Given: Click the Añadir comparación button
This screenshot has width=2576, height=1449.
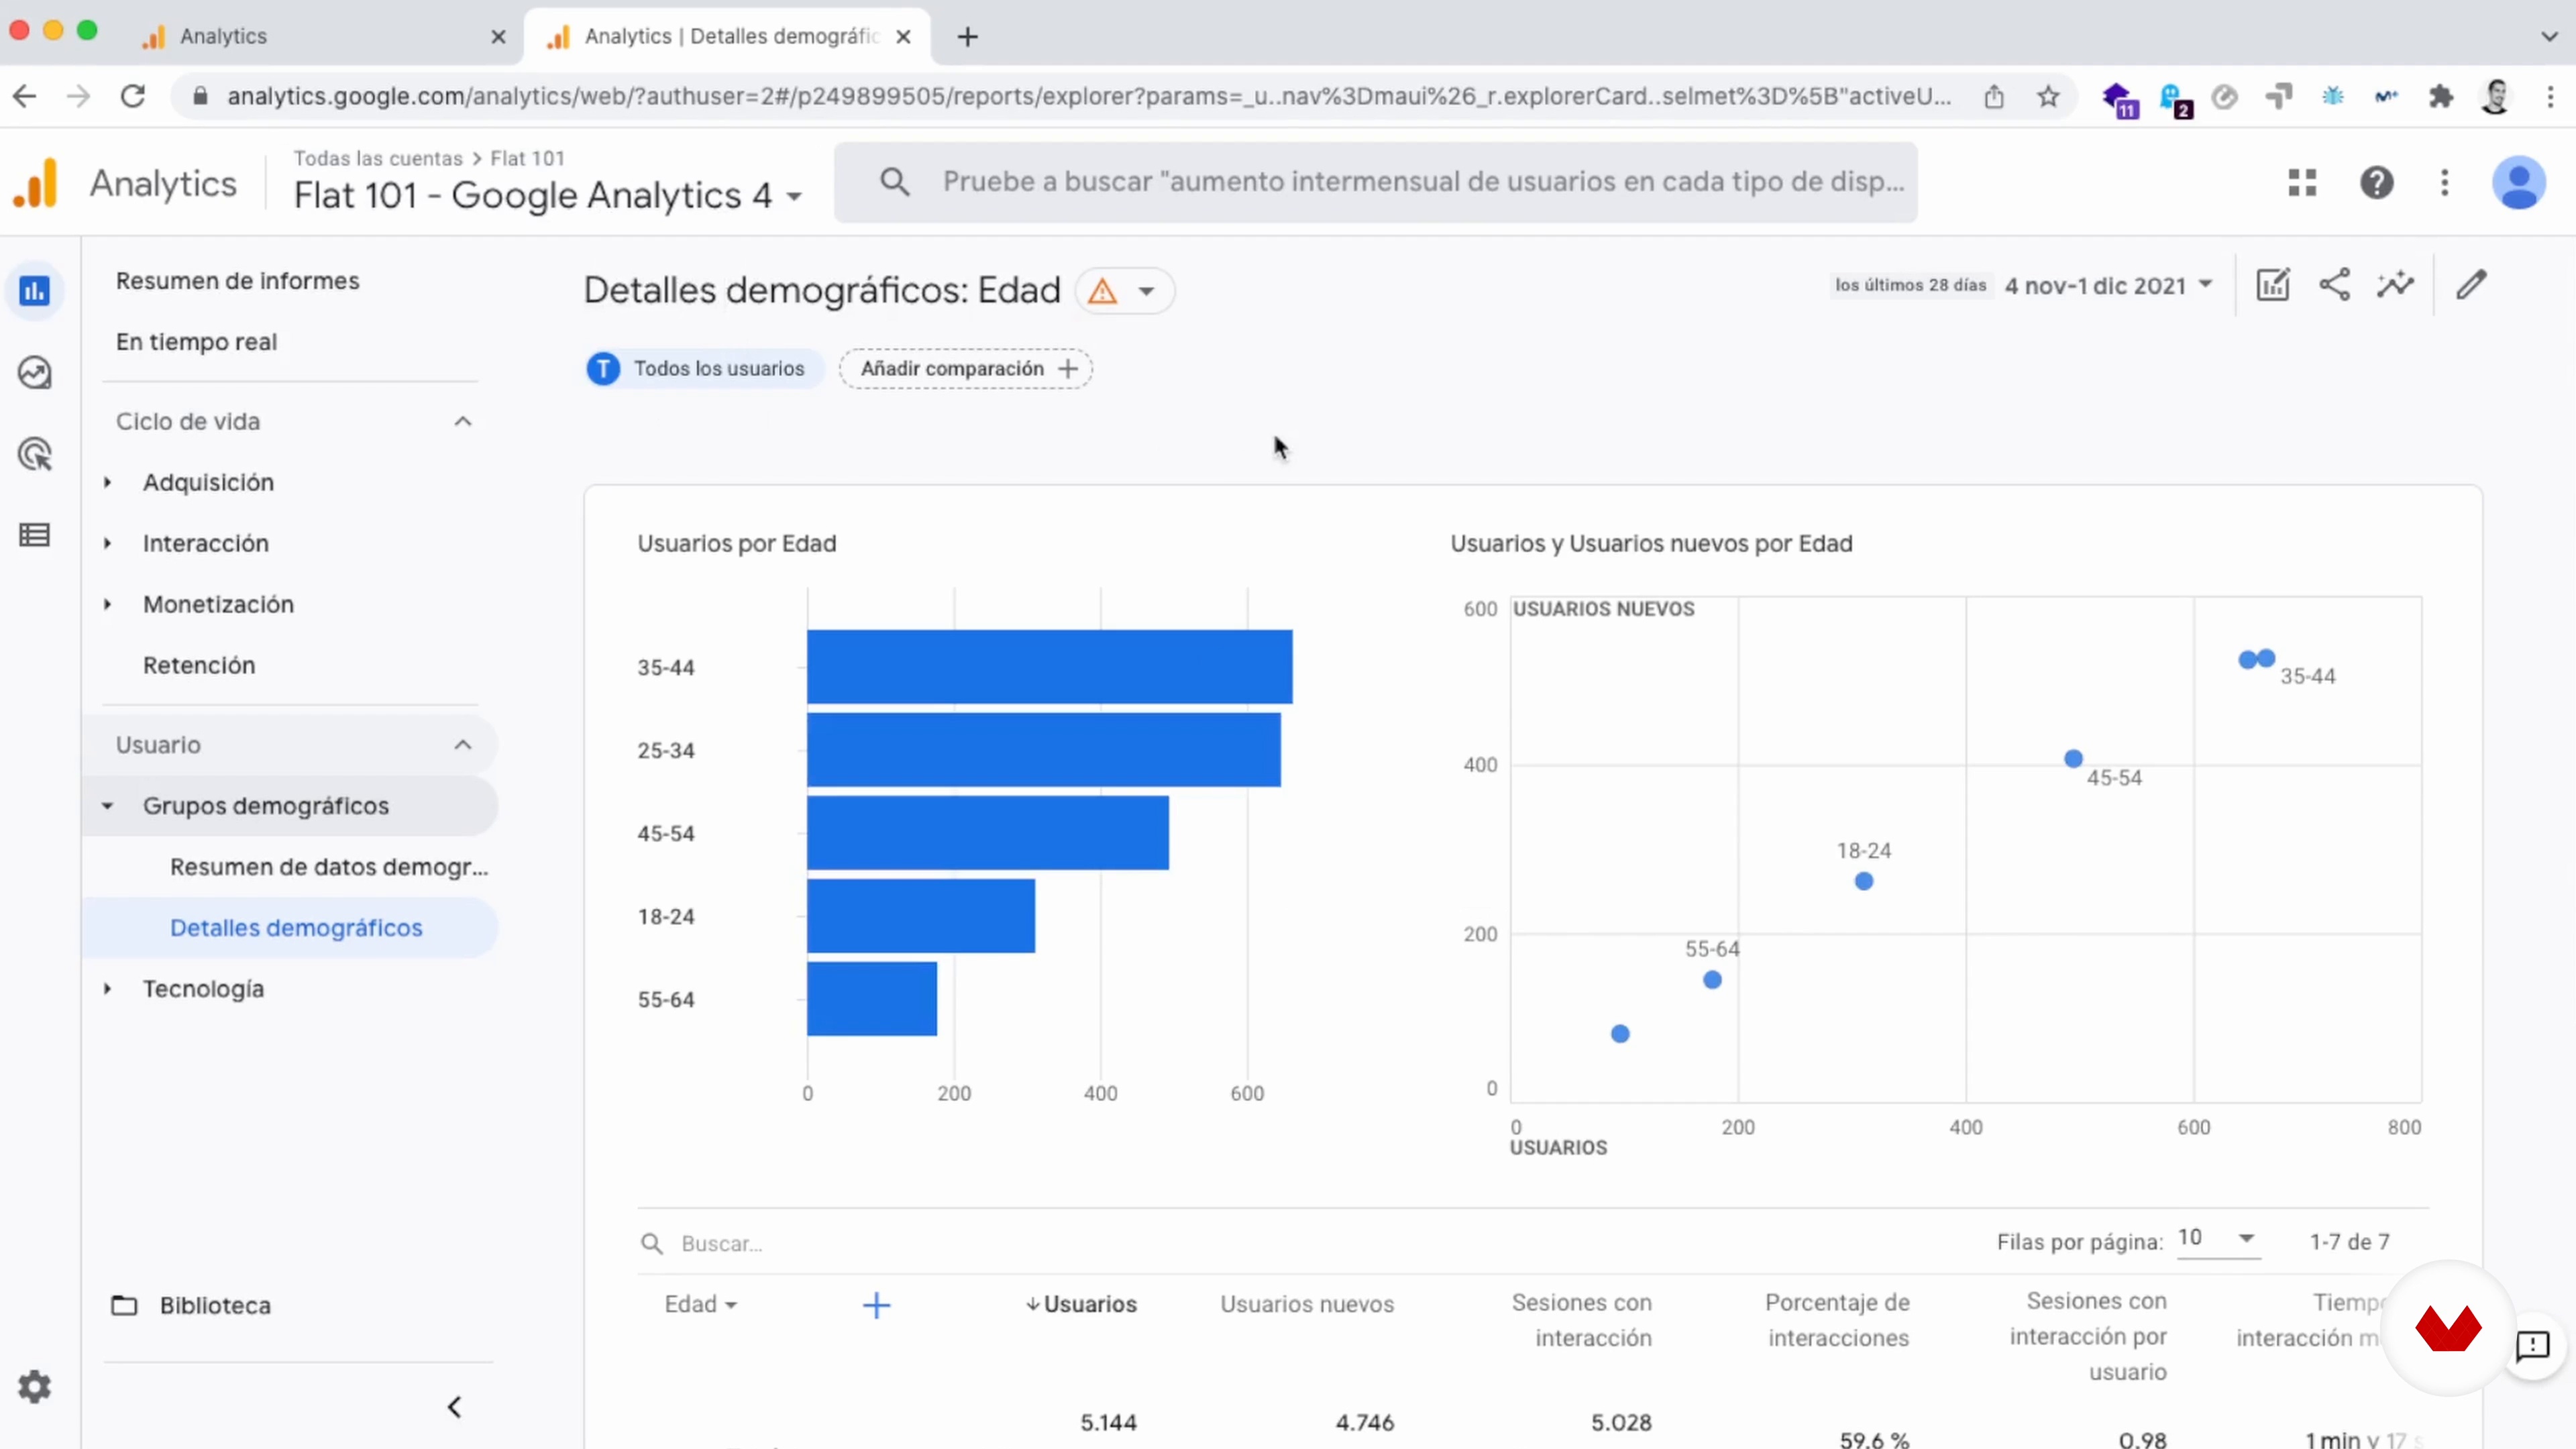Looking at the screenshot, I should [x=966, y=368].
